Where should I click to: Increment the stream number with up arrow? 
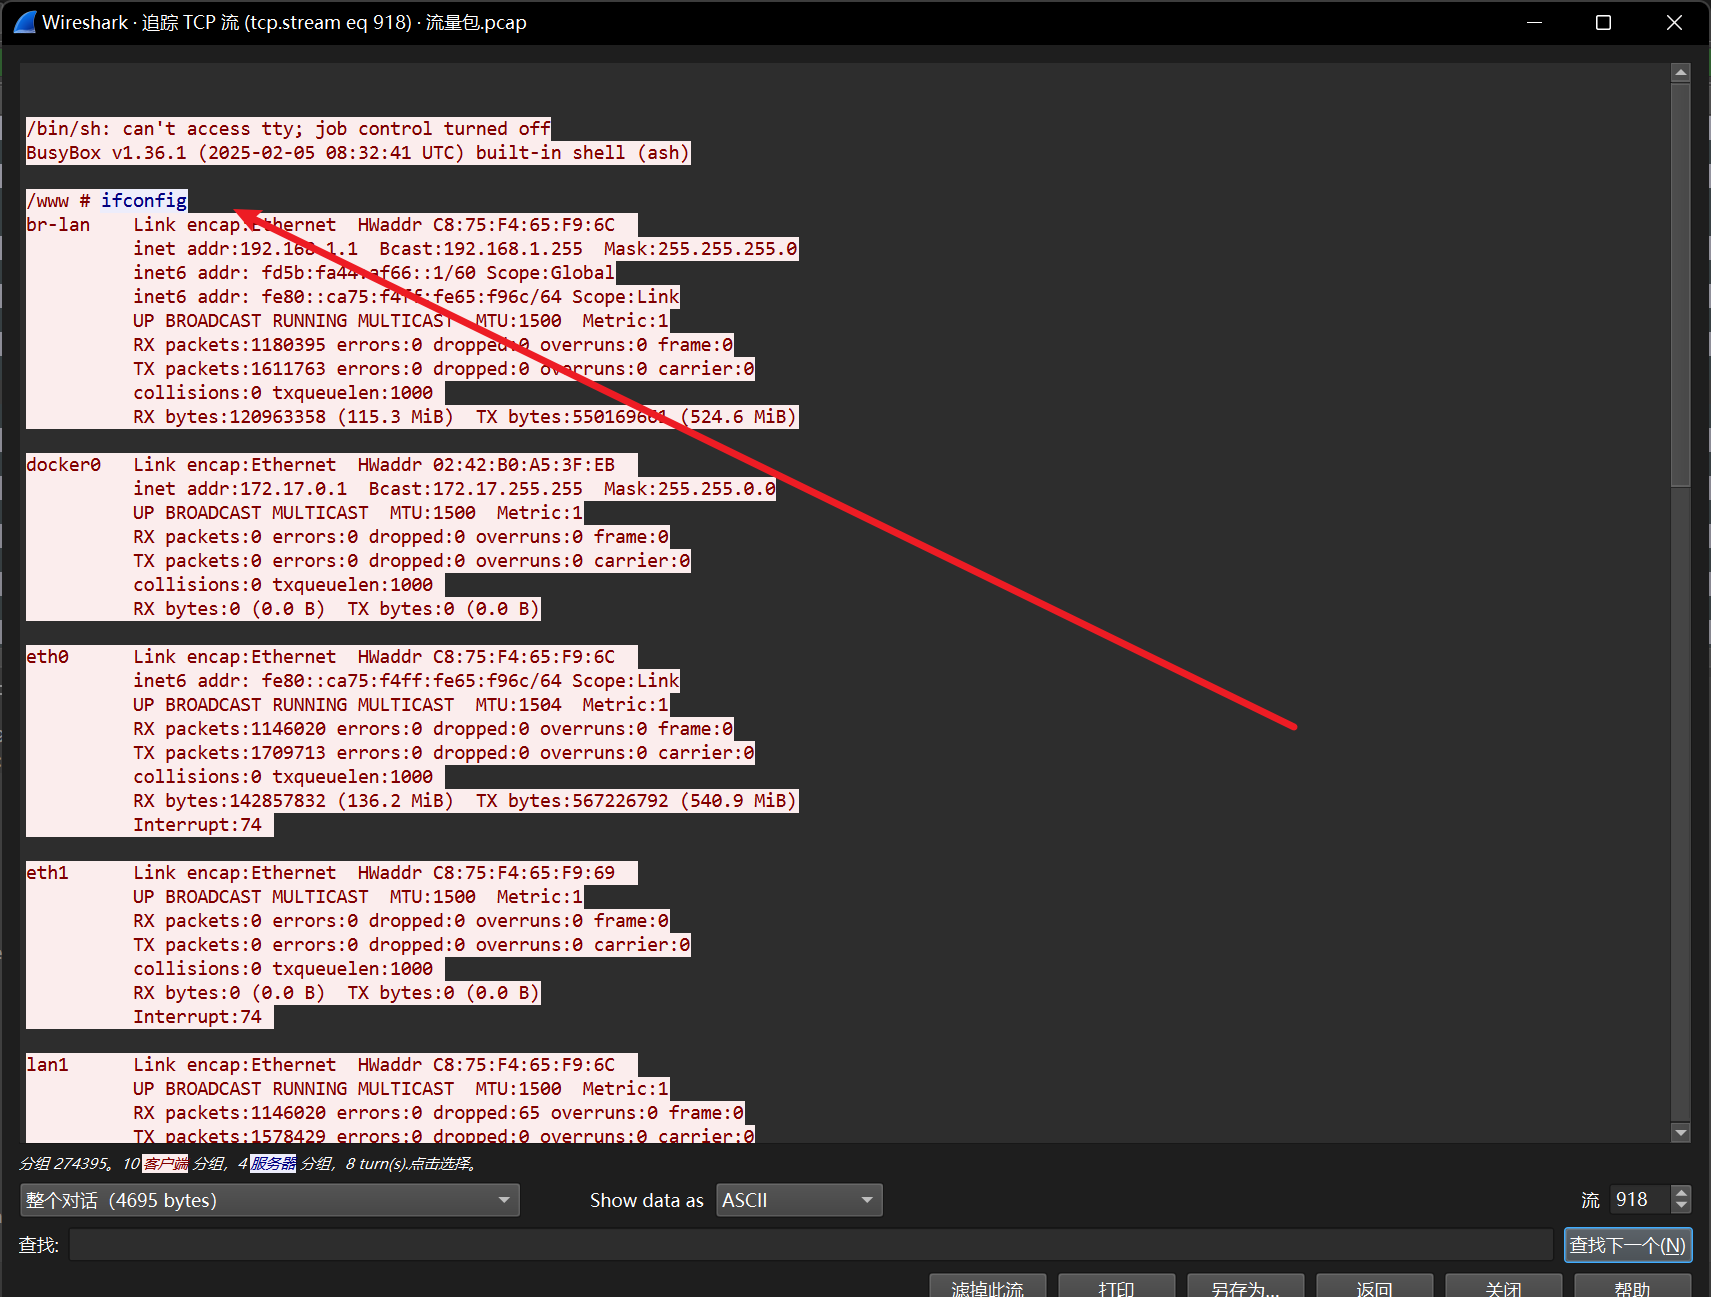click(1681, 1193)
